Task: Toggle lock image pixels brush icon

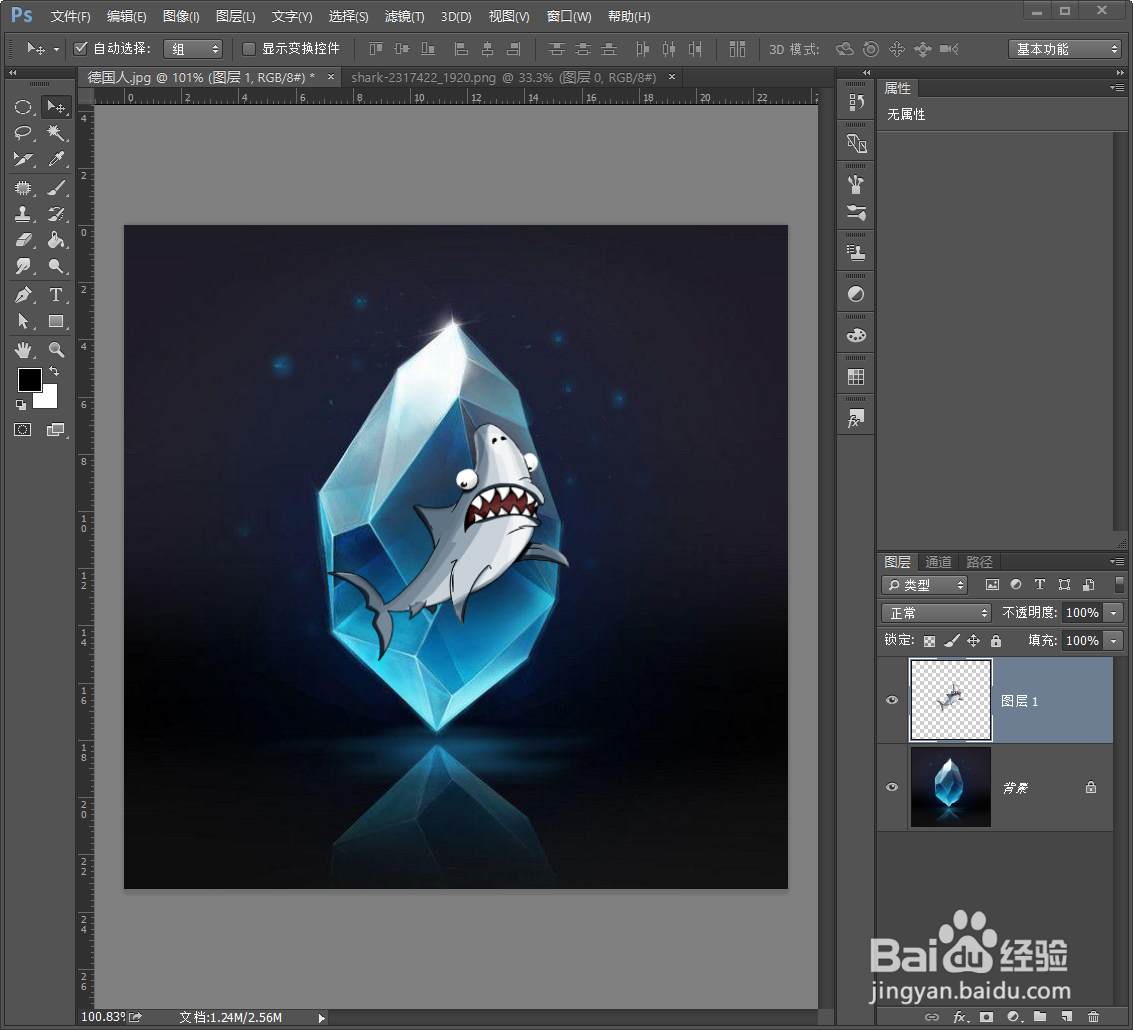Action: pyautogui.click(x=952, y=640)
